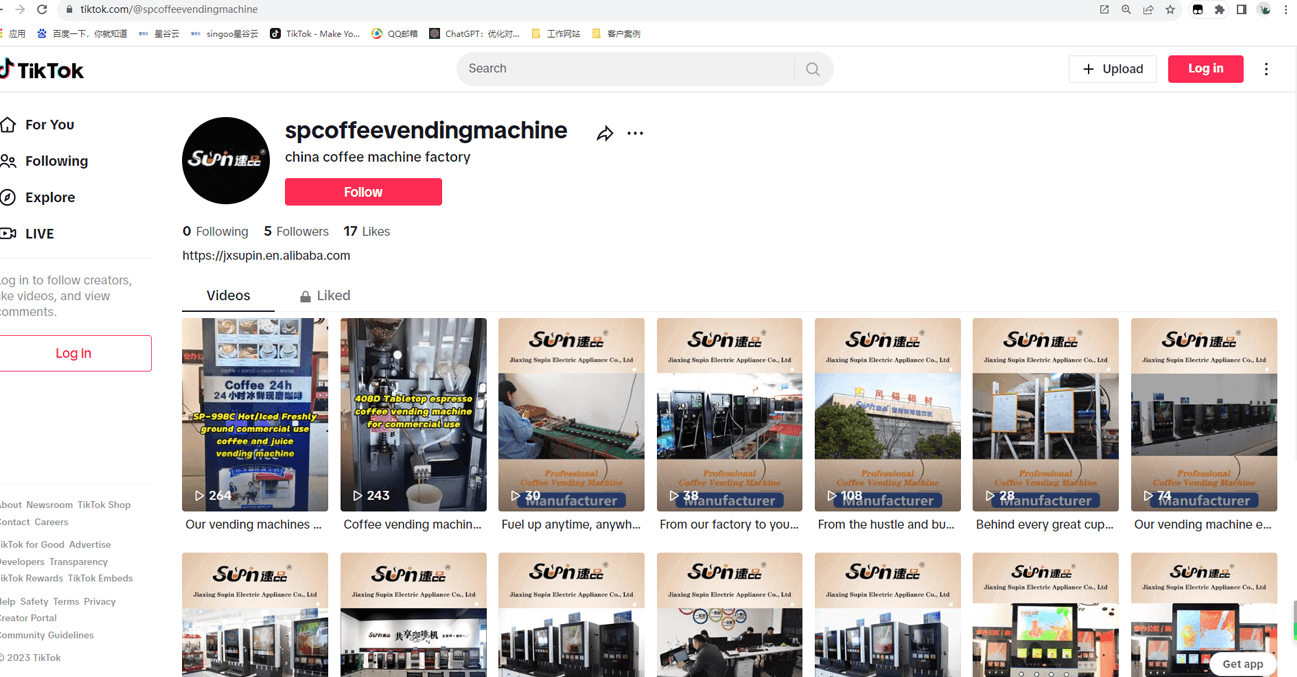The image size is (1297, 677).
Task: Open the 应用 apps shortcut
Action: coord(13,33)
